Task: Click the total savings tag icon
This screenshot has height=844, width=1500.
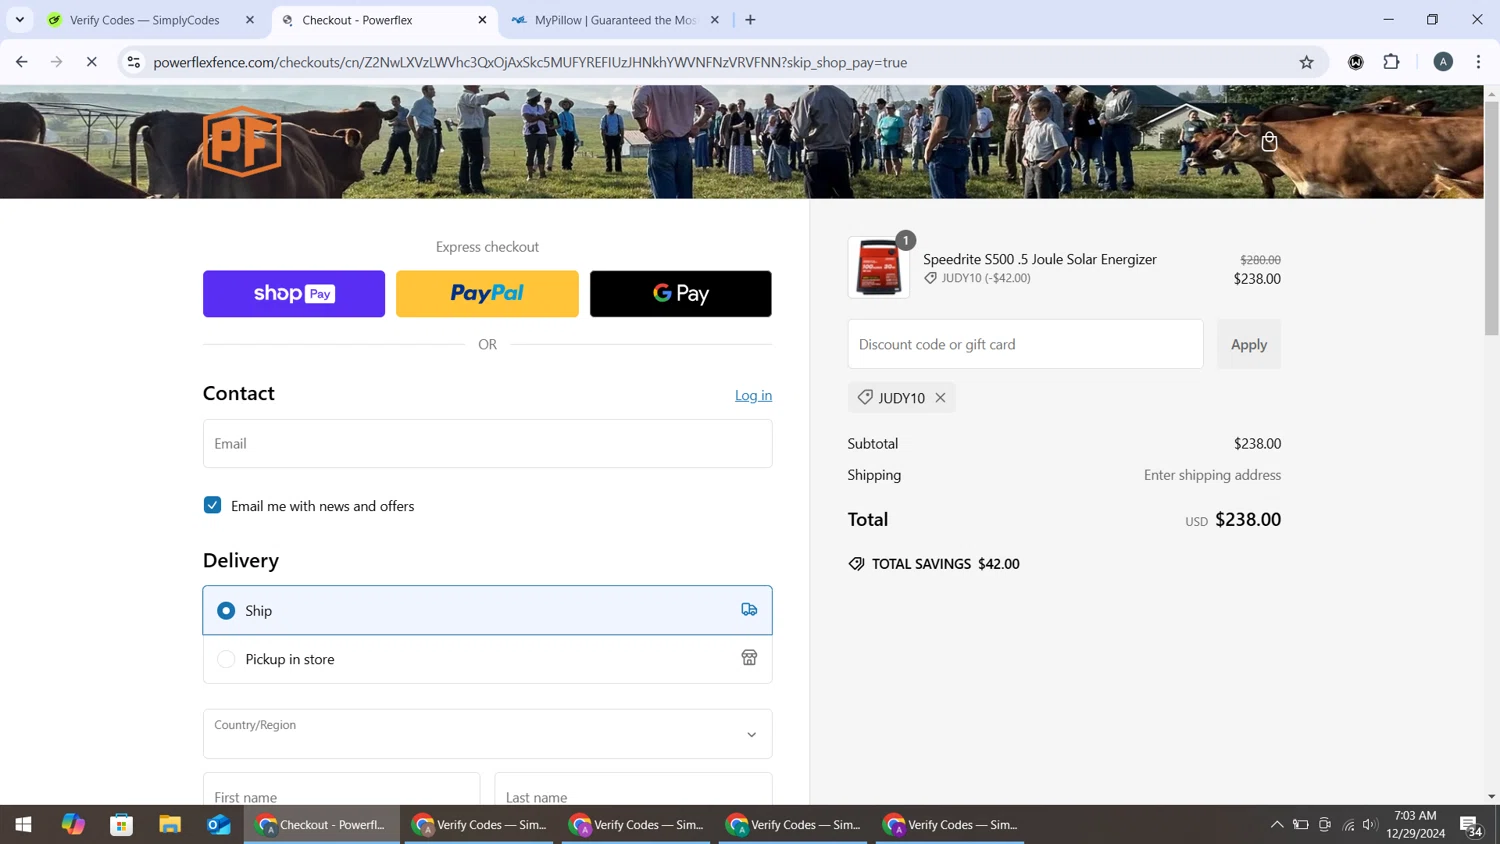Action: tap(856, 564)
